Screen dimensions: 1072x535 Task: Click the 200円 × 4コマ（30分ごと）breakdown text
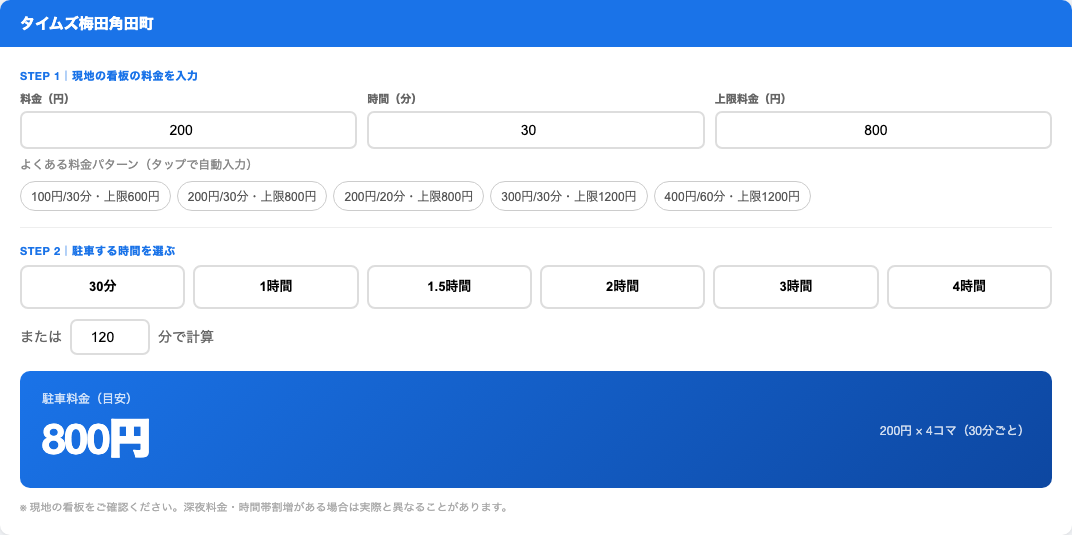coord(951,431)
